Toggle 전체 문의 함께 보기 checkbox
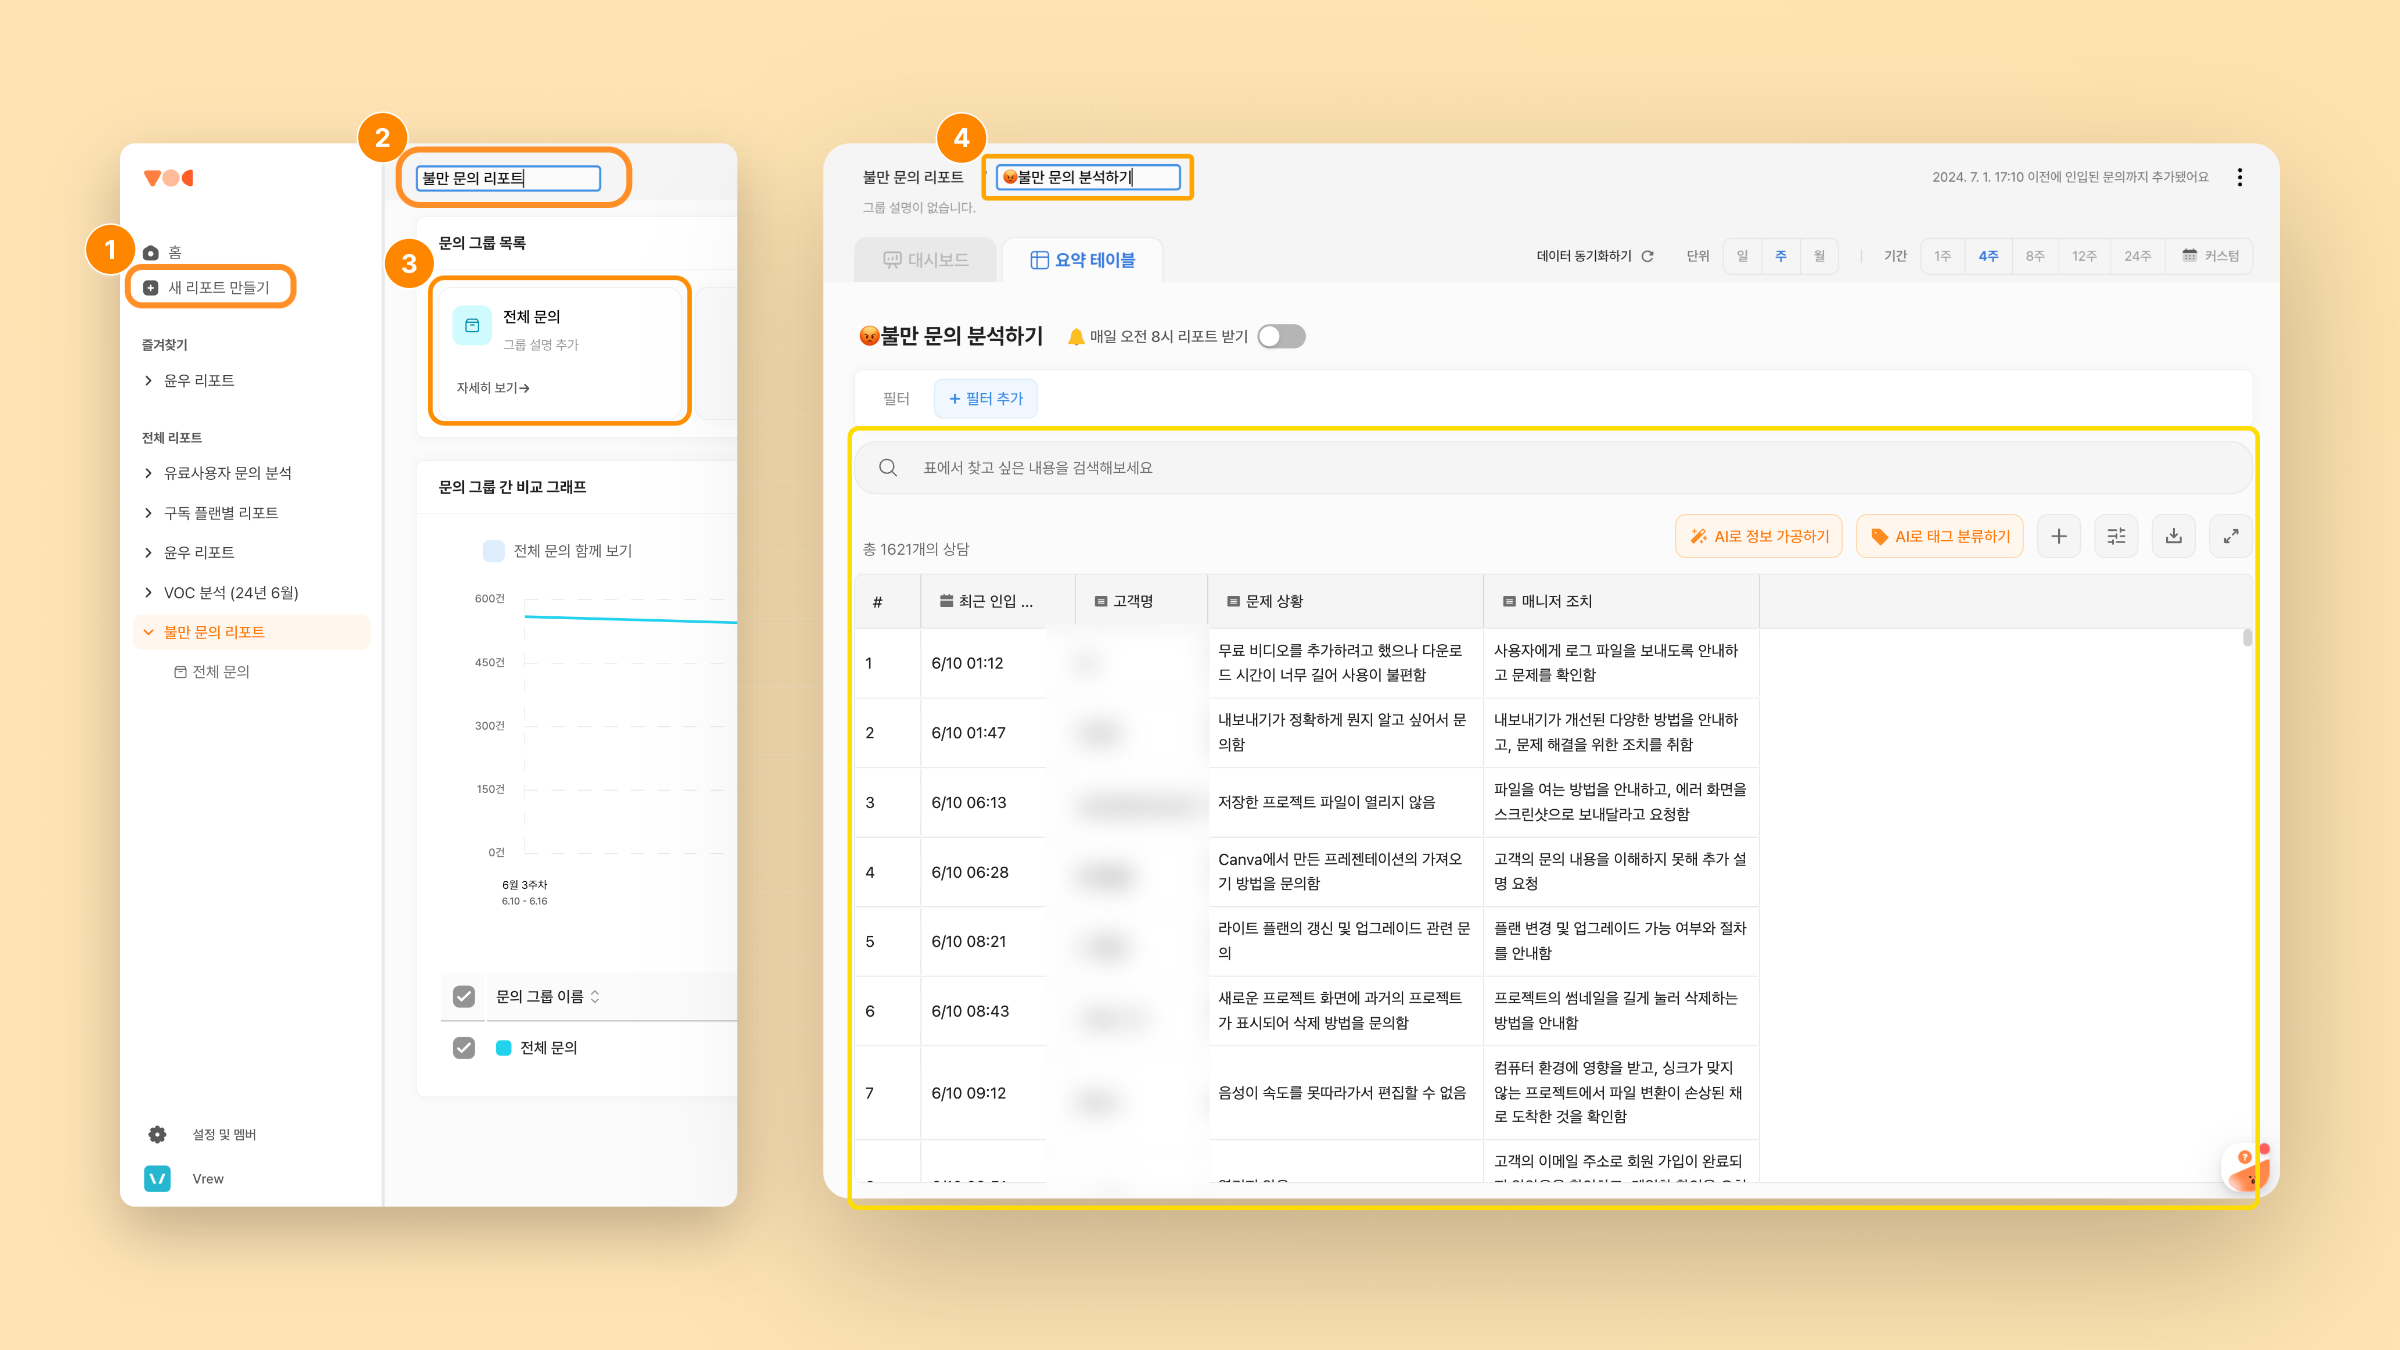This screenshot has width=2400, height=1350. [494, 550]
